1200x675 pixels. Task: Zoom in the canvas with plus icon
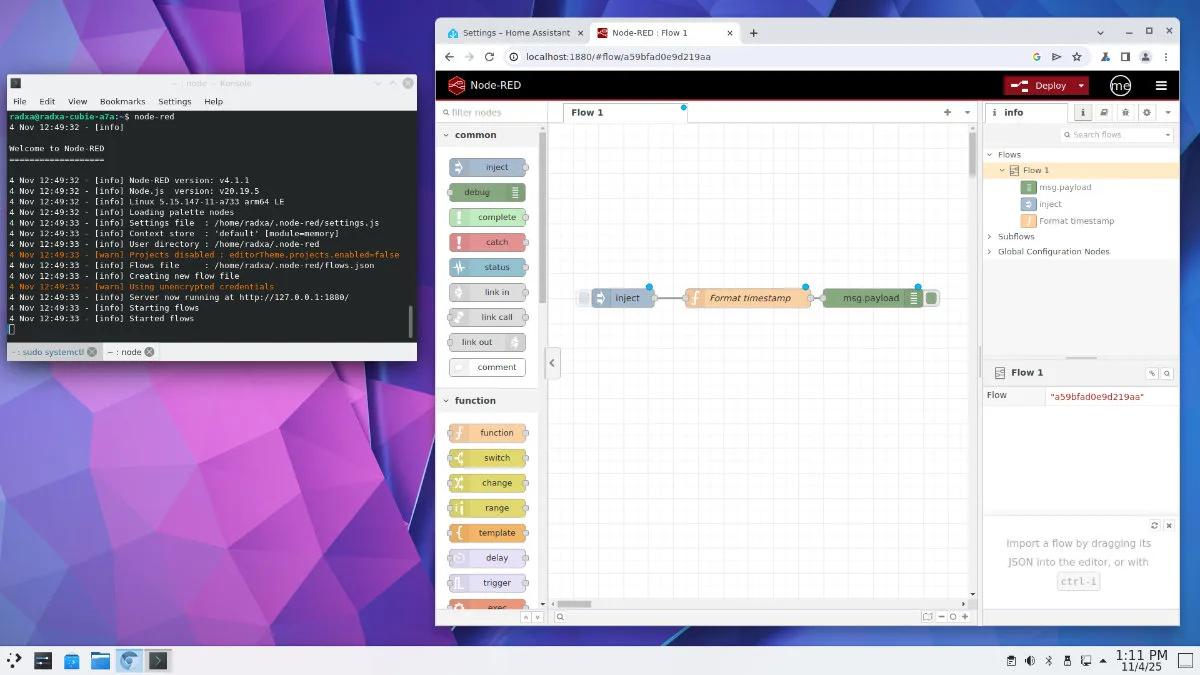point(965,617)
